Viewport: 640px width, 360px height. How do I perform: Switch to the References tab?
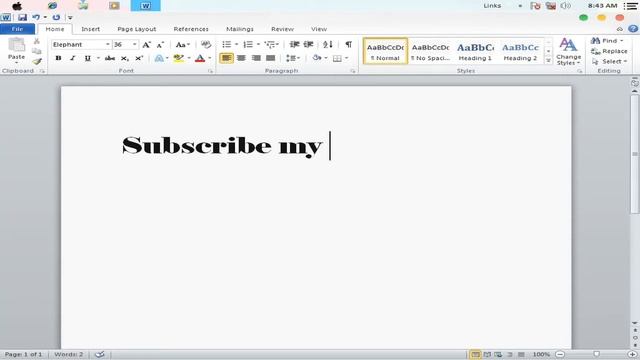pos(191,29)
